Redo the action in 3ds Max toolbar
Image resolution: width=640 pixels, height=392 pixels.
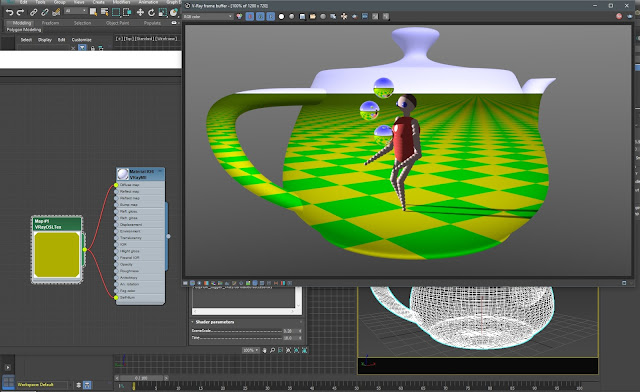point(20,12)
